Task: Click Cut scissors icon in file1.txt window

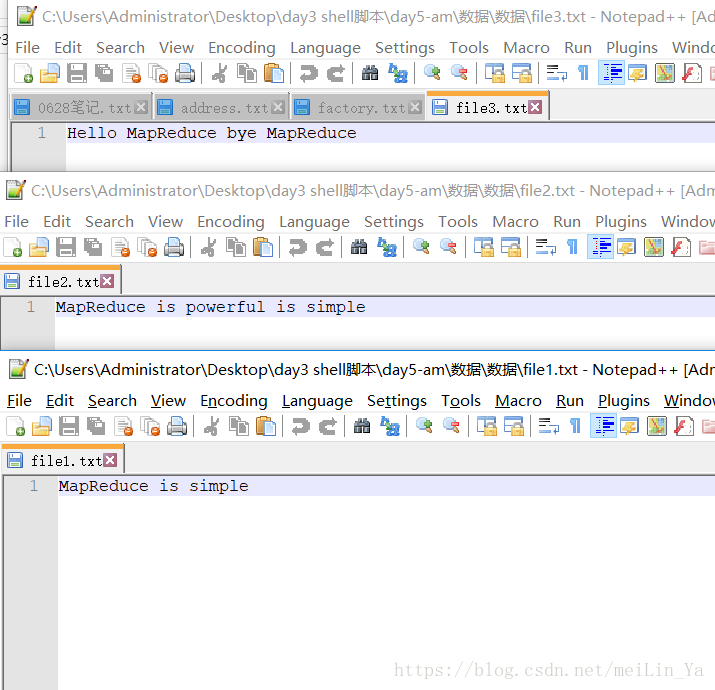Action: (212, 426)
